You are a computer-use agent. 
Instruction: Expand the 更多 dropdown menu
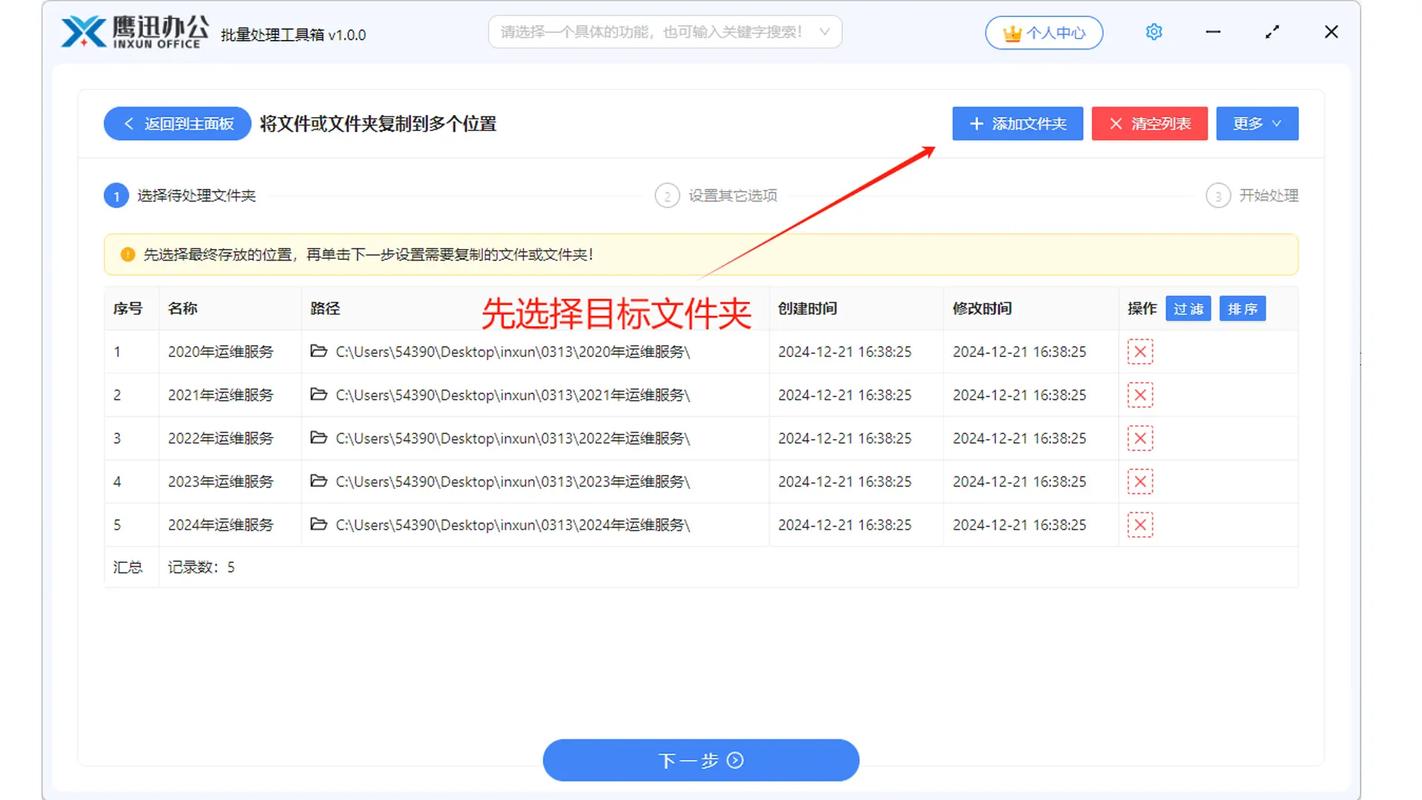[1257, 123]
